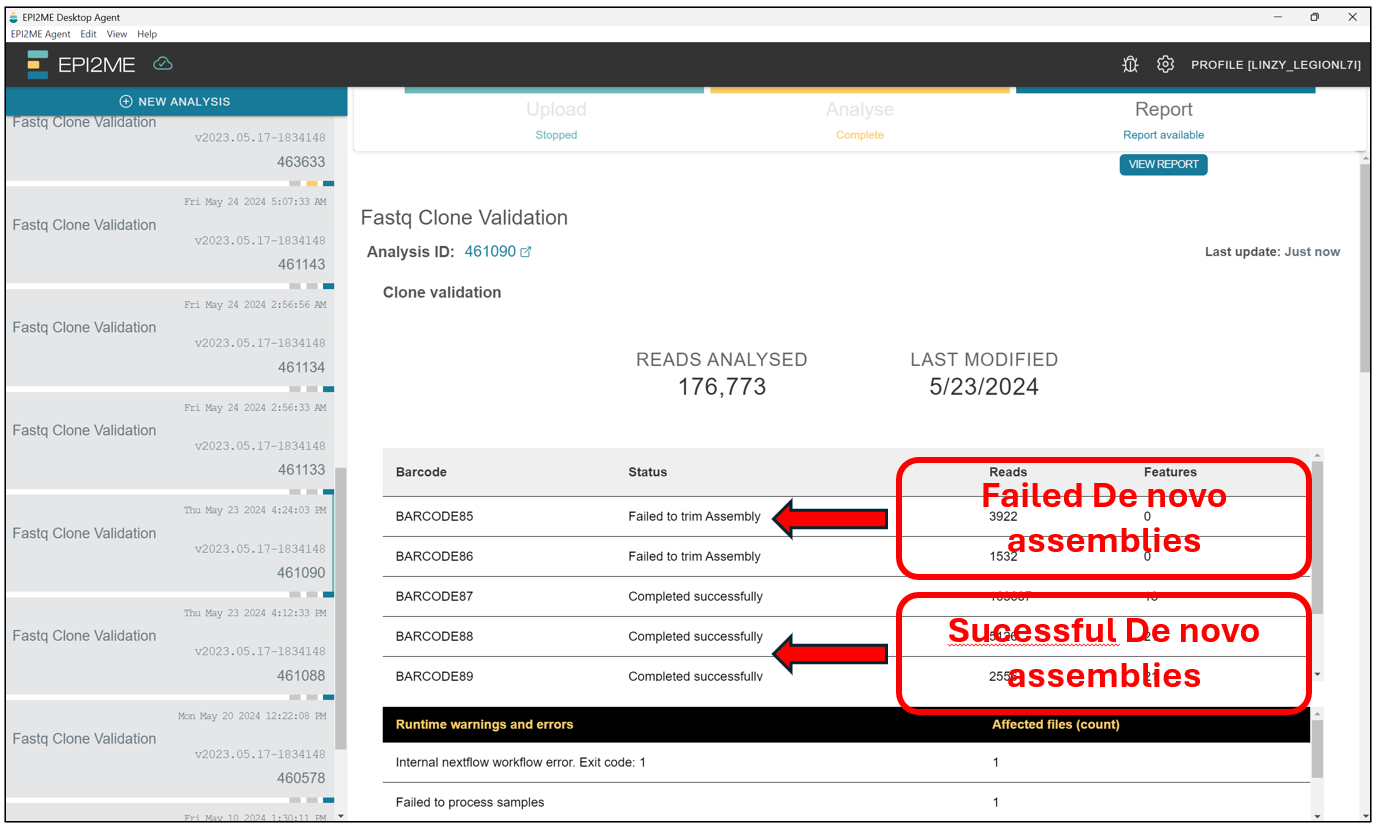Viewport: 1378px width, 829px height.
Task: Click Internal nextflow workflow error row
Action: click(x=846, y=763)
